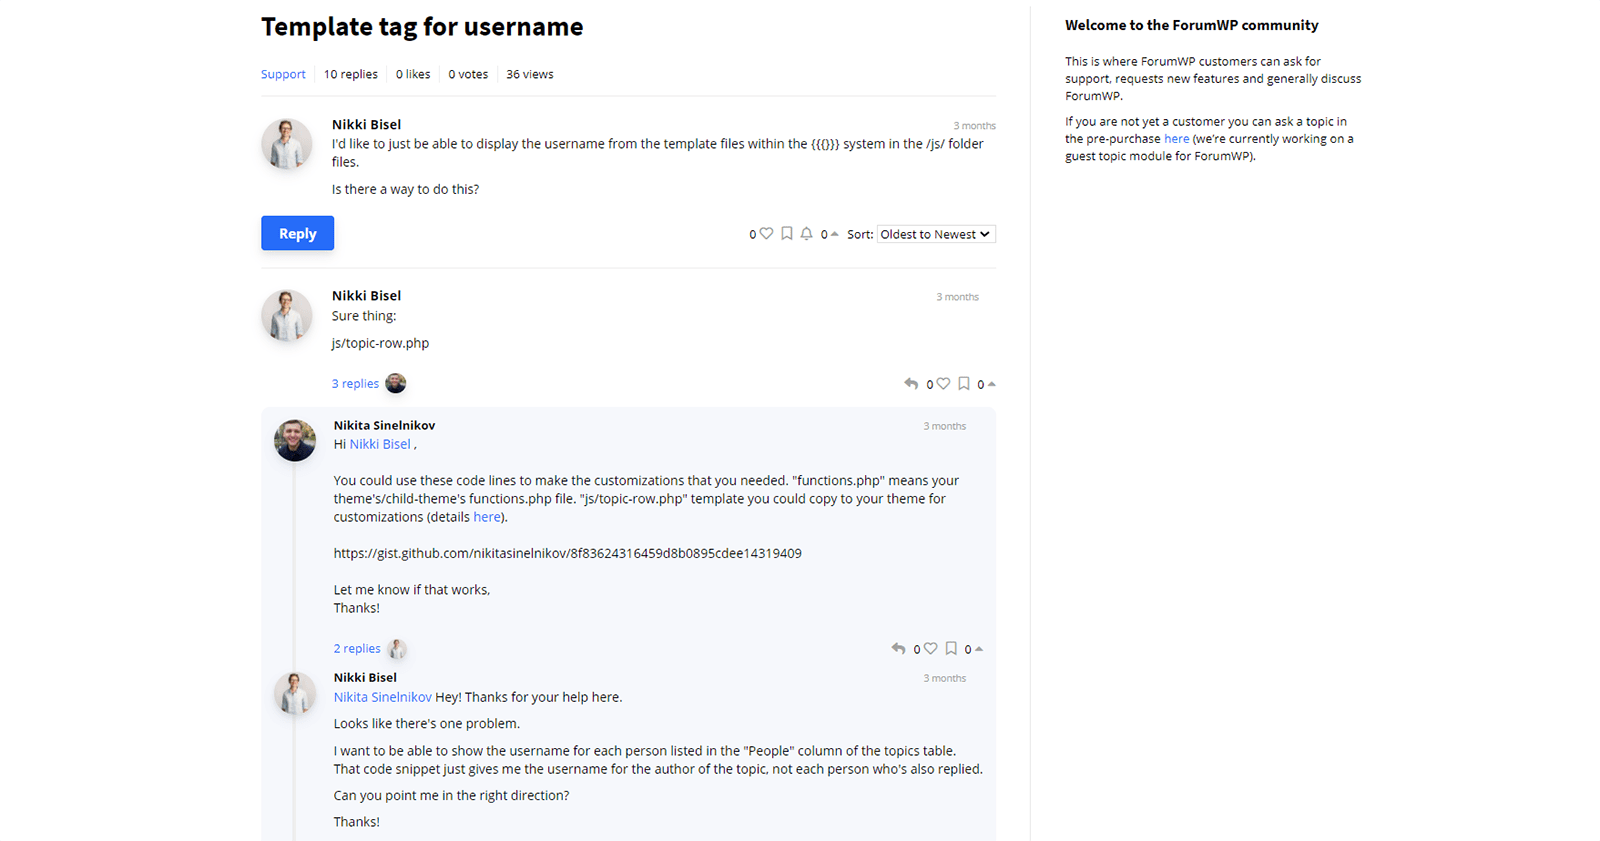Like the main topic with heart icon

tap(766, 234)
